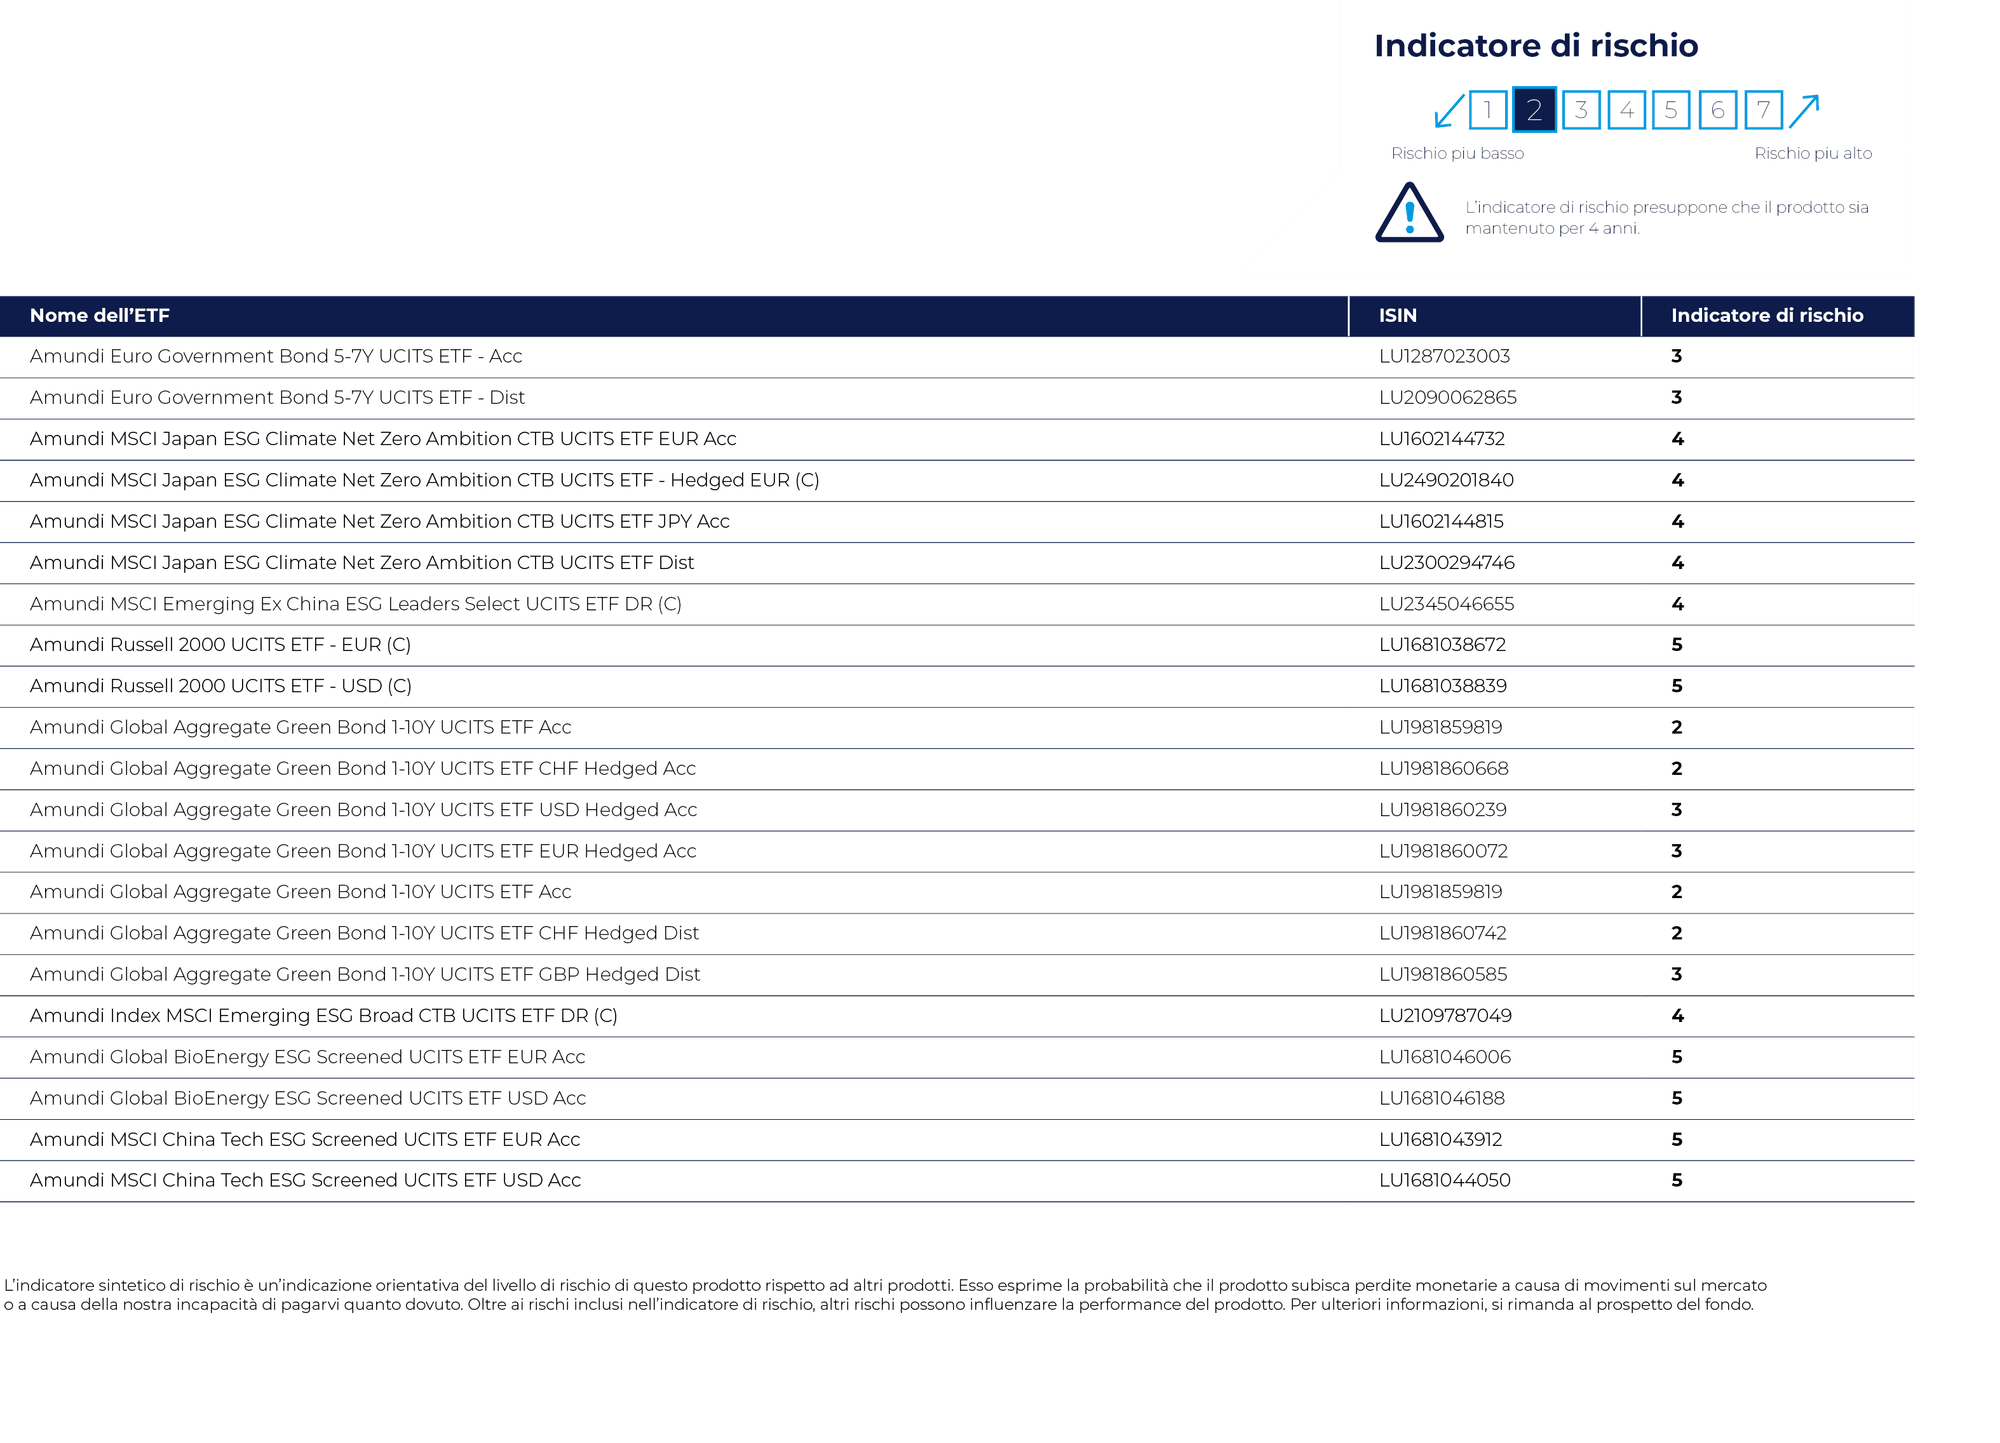
Task: Click the Green Bond ETF GBP Hedged Dist name
Action: coord(364,974)
